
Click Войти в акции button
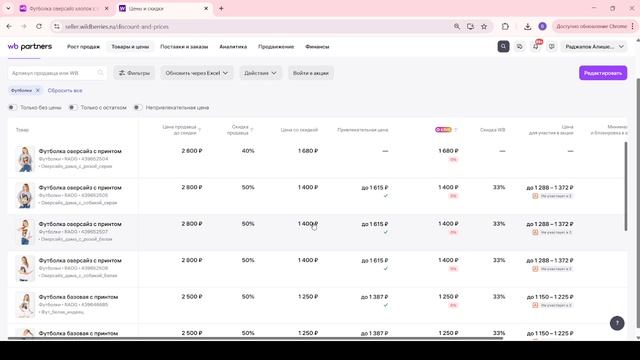point(311,73)
